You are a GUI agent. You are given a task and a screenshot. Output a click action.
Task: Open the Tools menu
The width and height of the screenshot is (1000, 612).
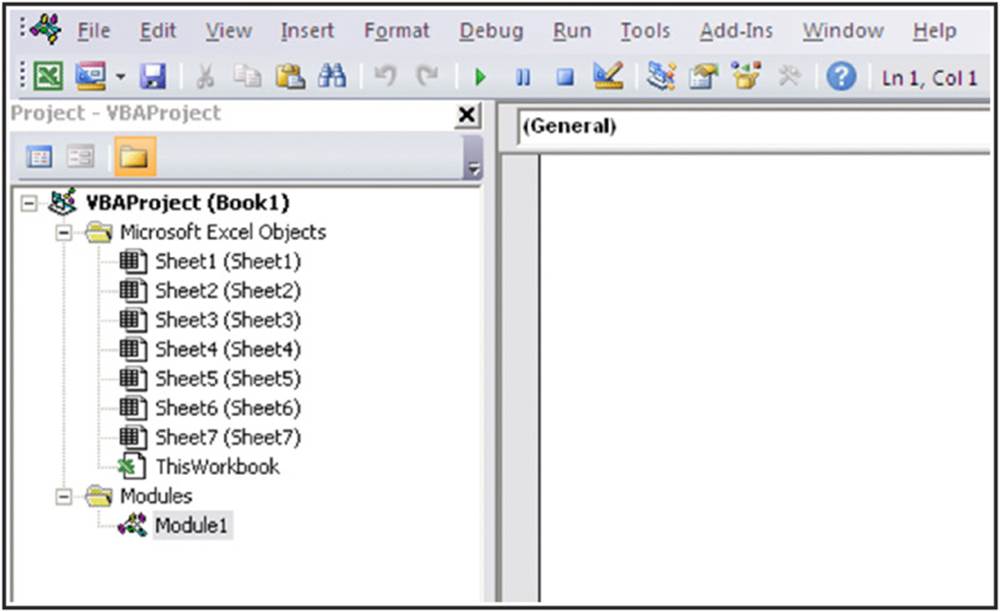[x=645, y=31]
